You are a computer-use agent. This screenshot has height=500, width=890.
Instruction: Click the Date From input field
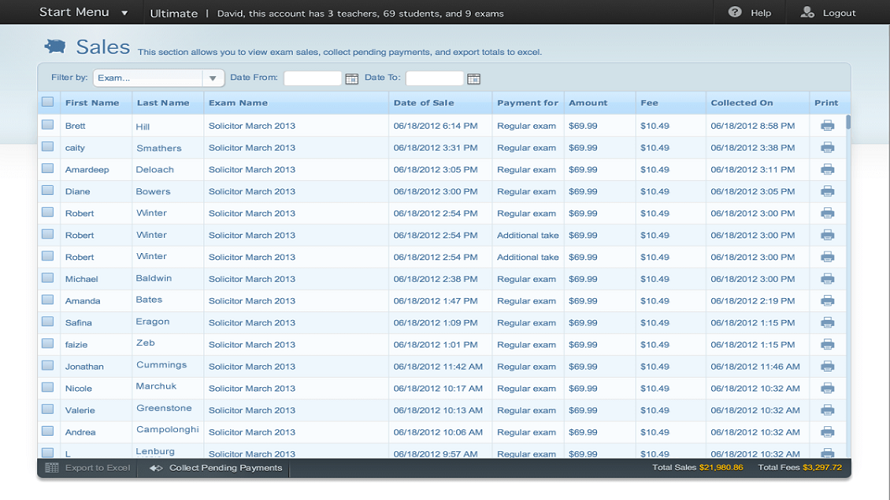(x=312, y=78)
